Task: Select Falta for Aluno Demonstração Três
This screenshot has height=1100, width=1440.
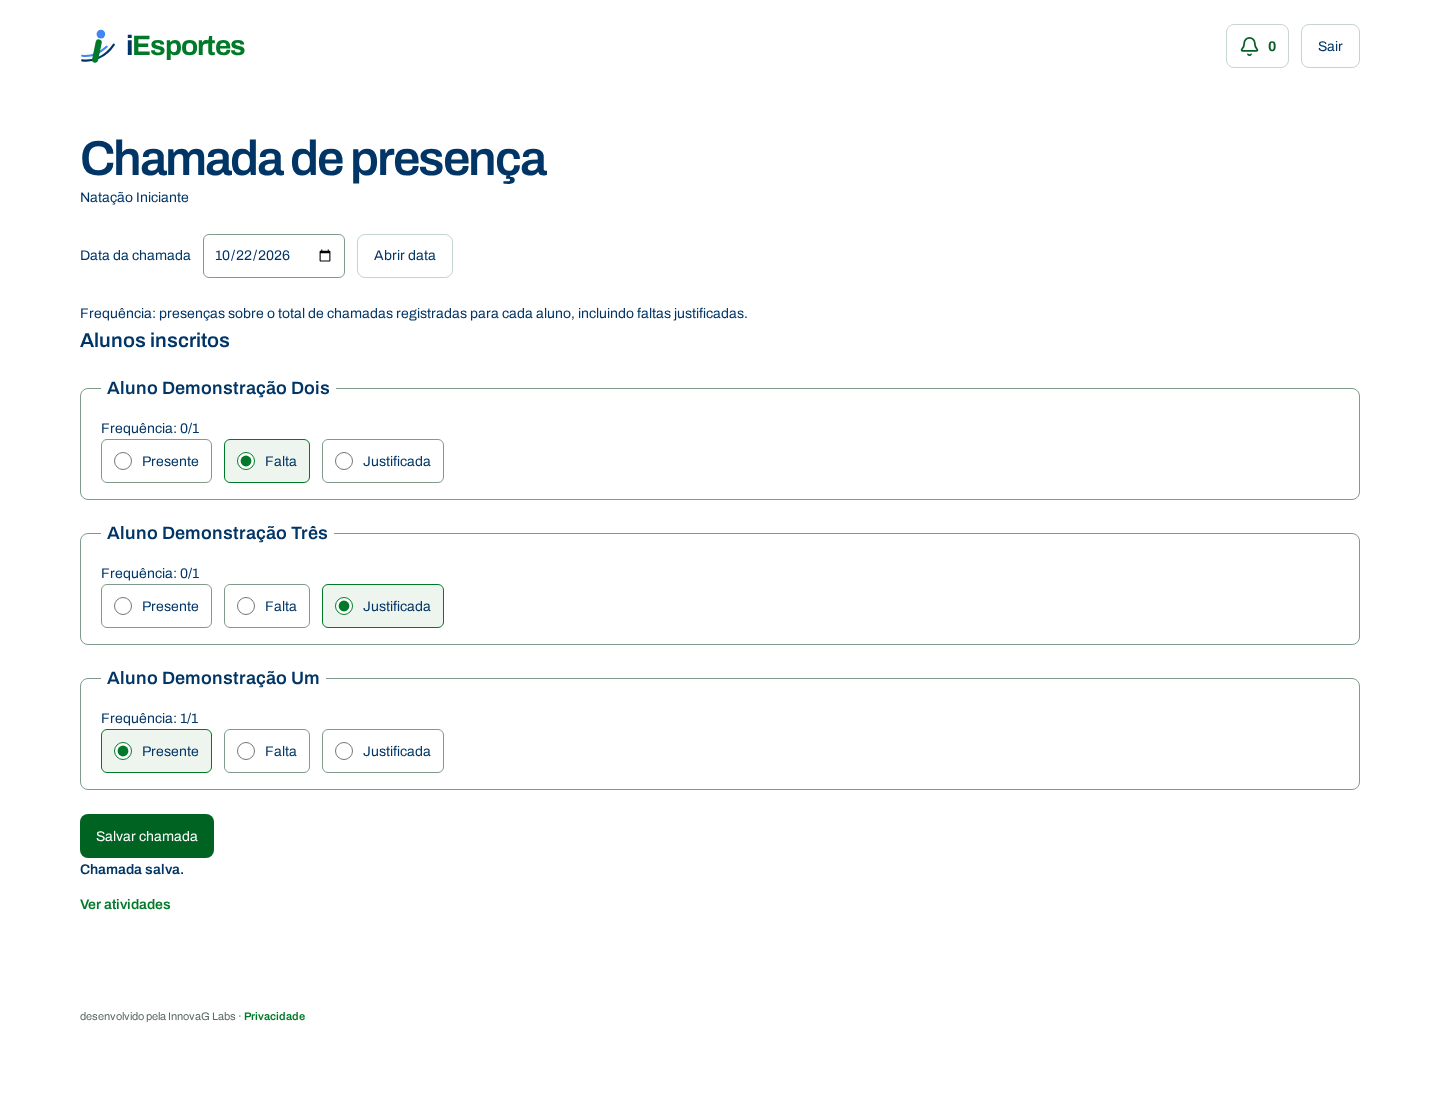Action: tap(267, 606)
